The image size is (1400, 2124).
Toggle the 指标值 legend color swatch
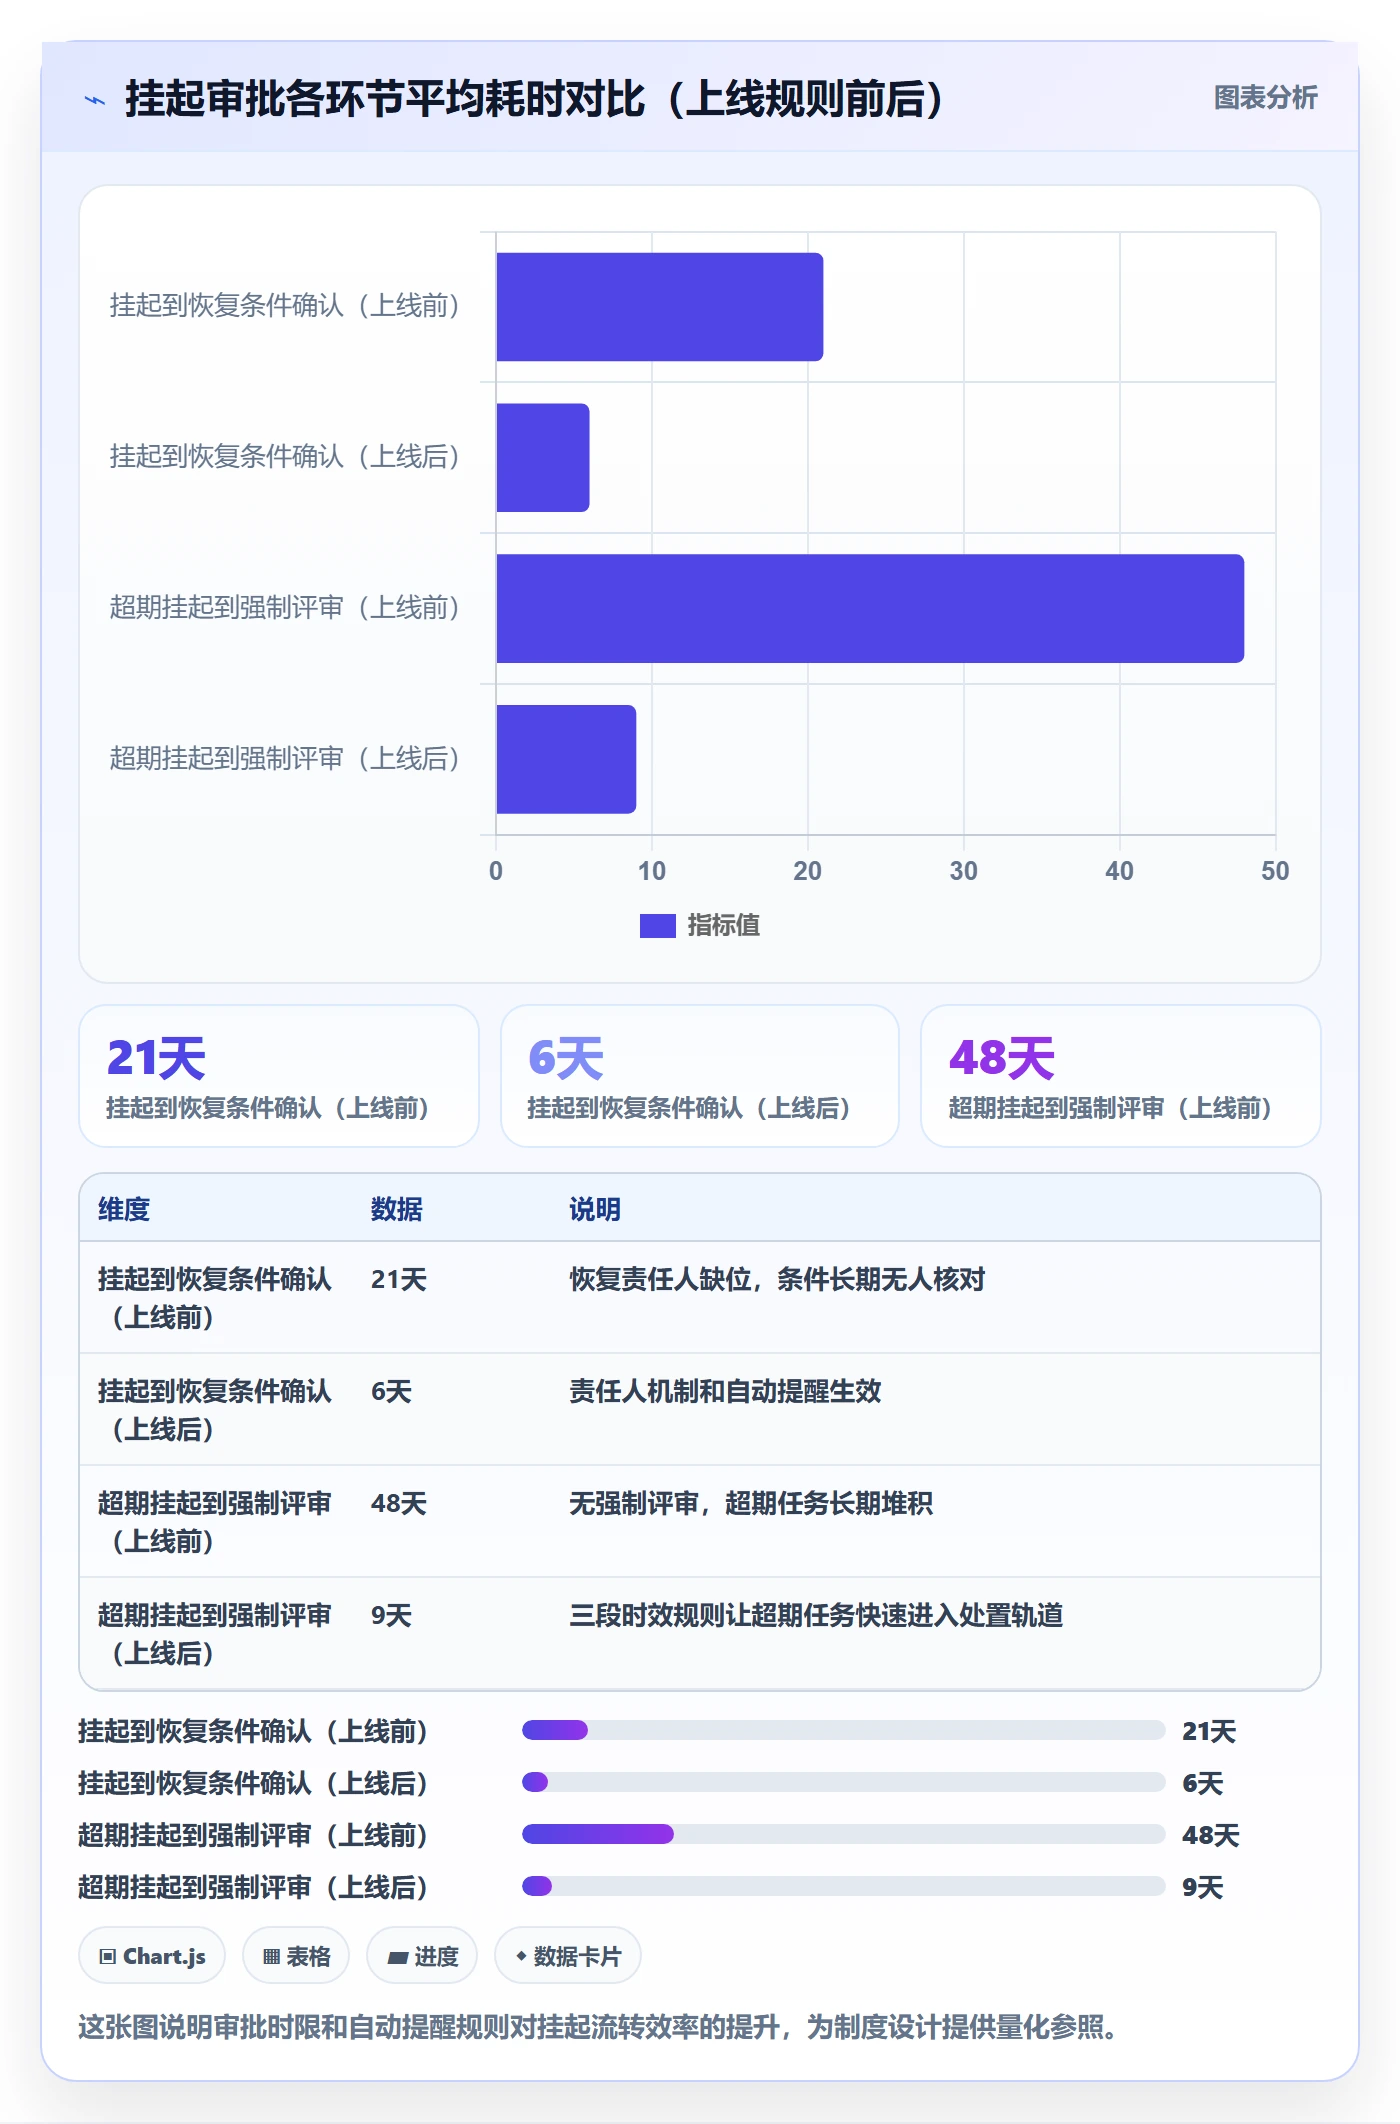point(657,926)
